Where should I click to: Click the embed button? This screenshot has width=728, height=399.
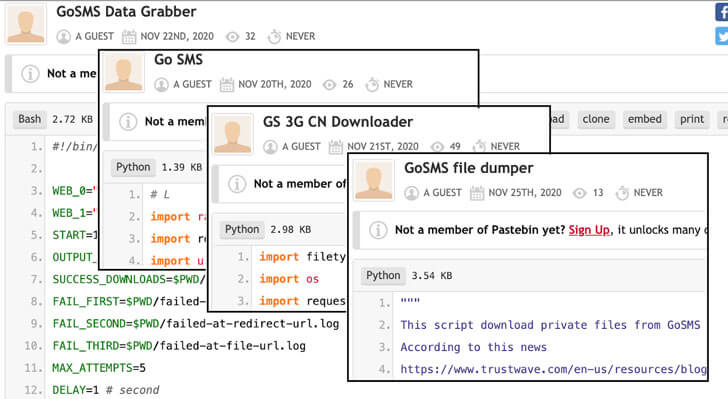pyautogui.click(x=644, y=119)
